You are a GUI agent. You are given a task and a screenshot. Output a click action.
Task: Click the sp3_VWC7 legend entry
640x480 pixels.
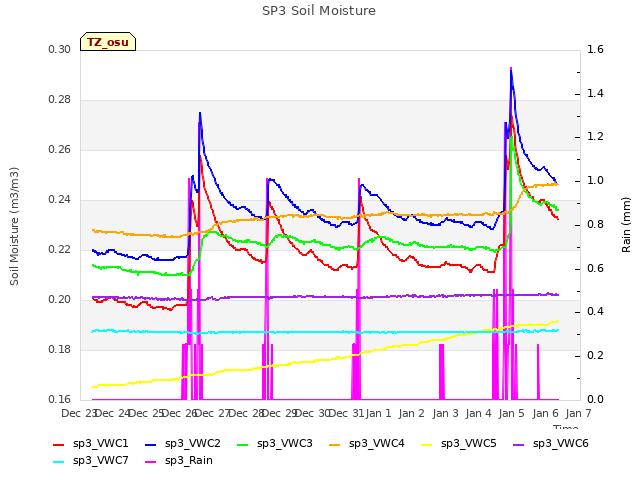[91, 460]
